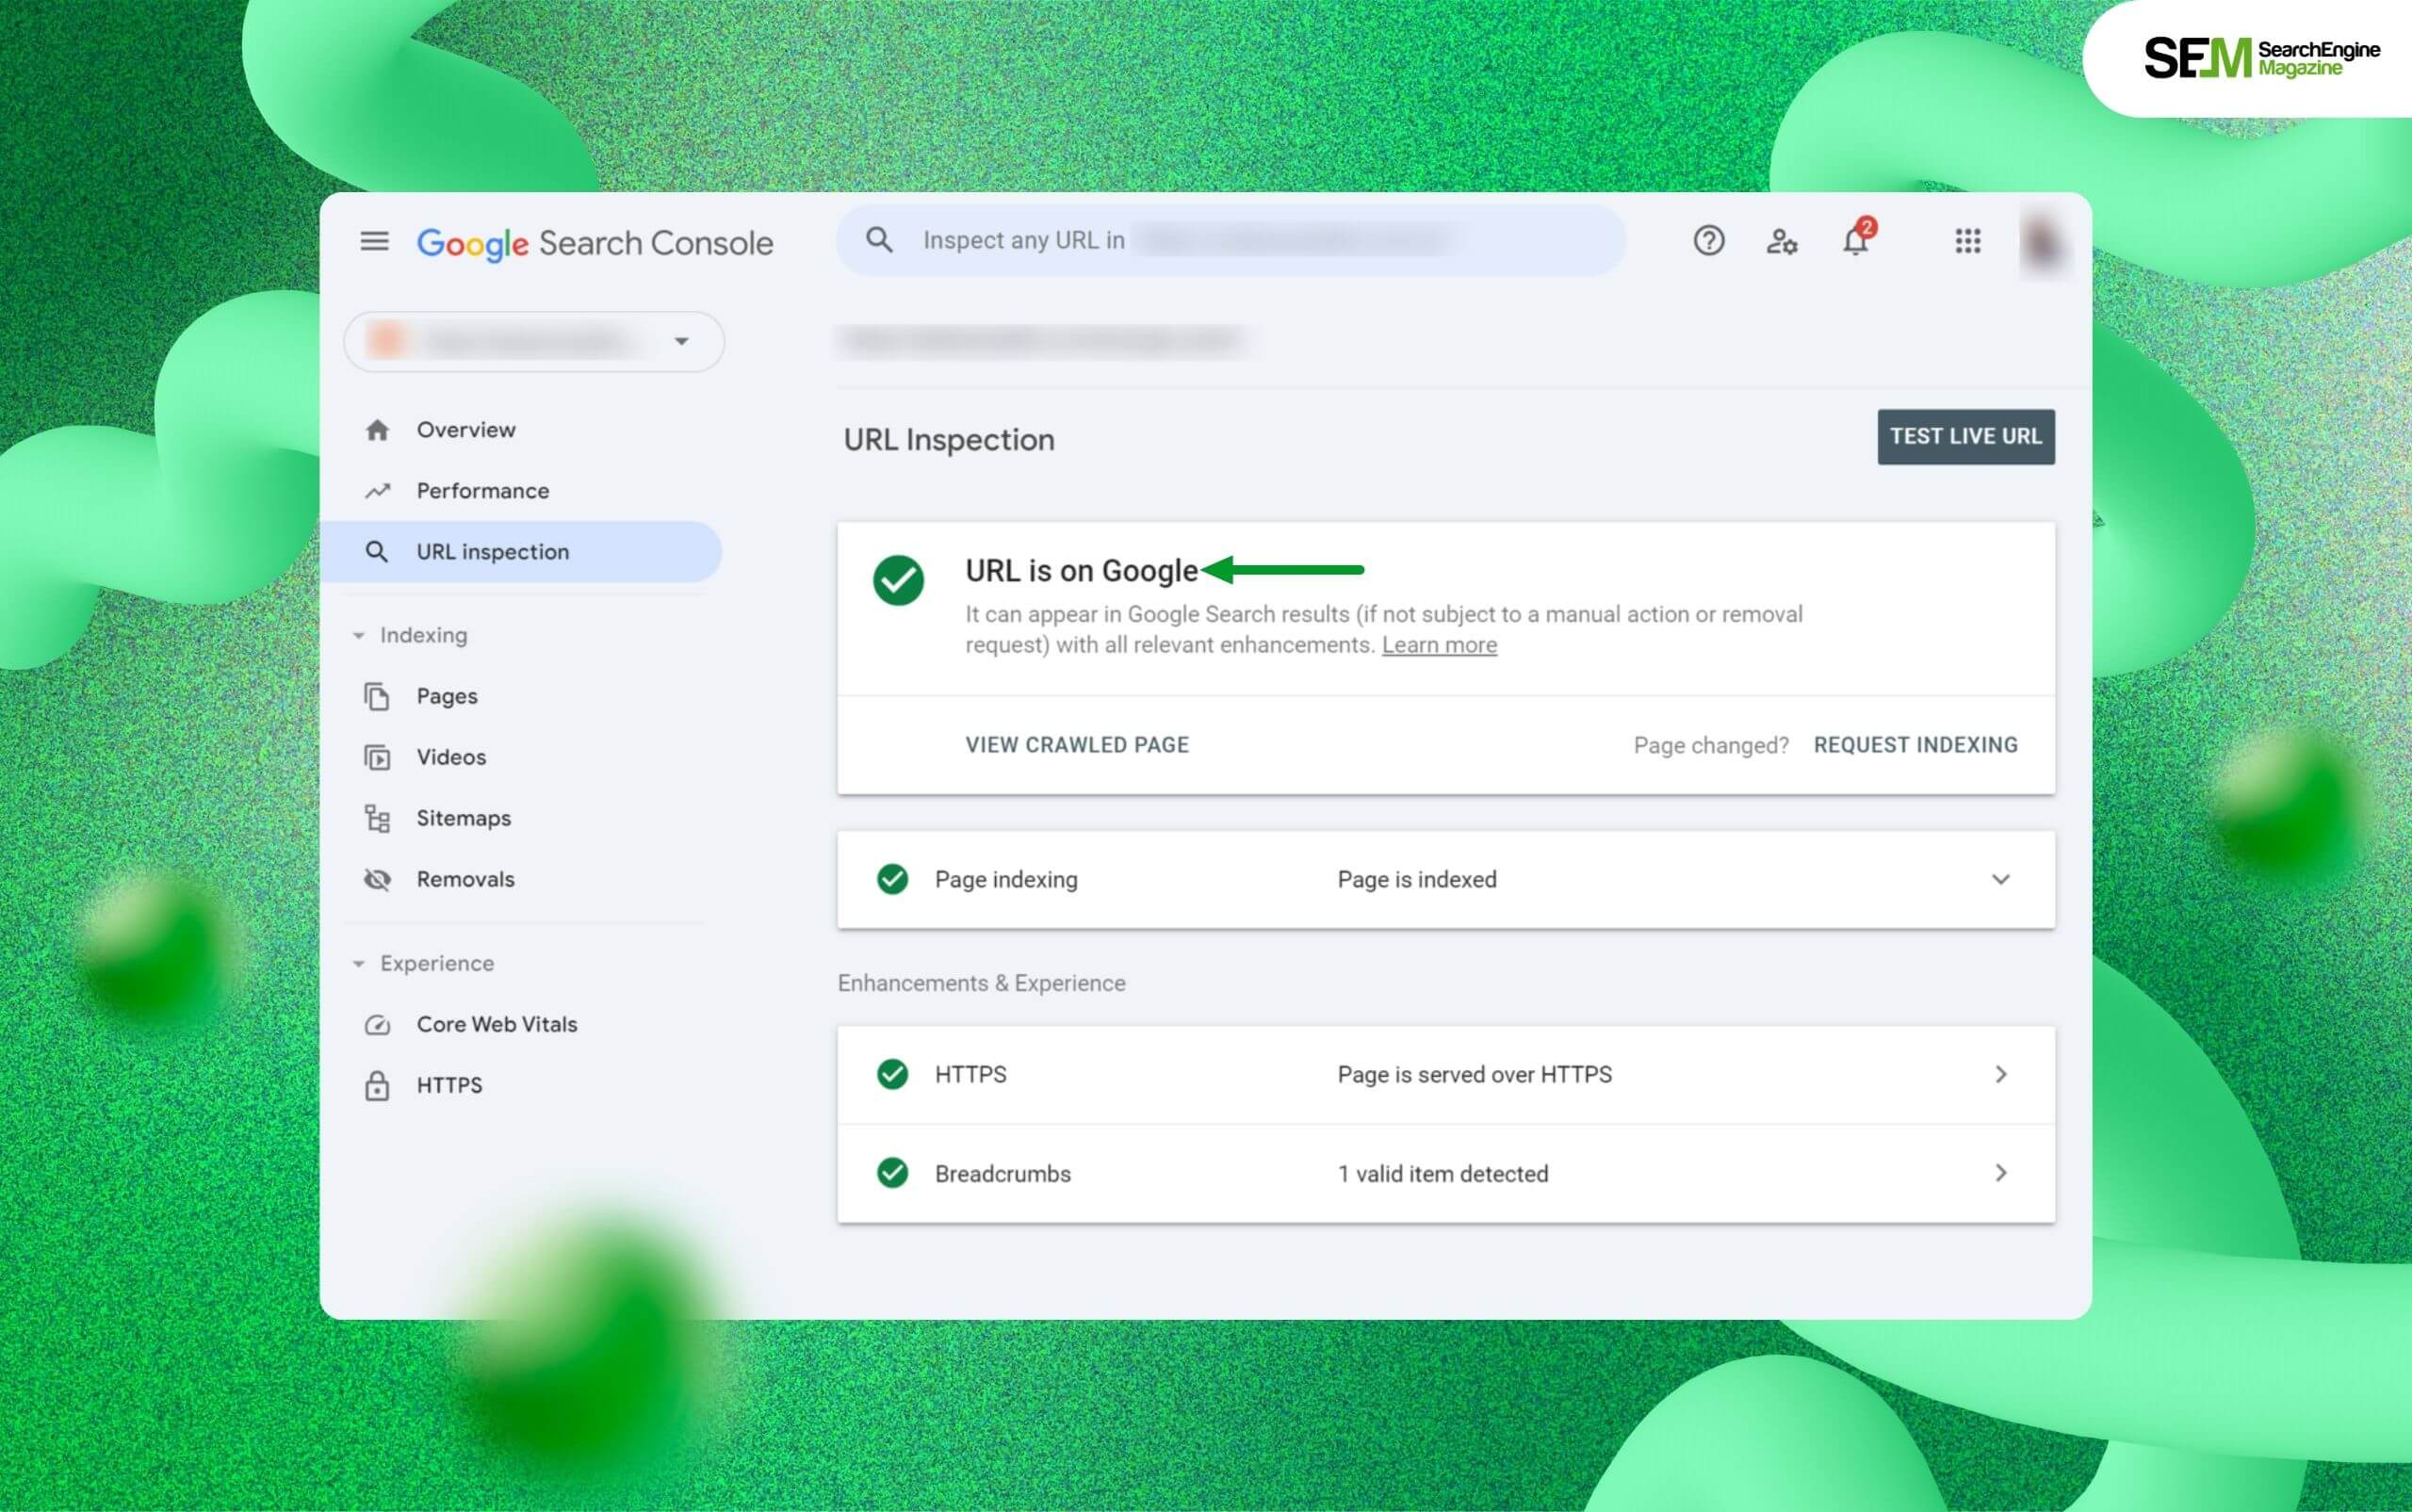
Task: Open Sitemaps under Indexing
Action: [464, 818]
